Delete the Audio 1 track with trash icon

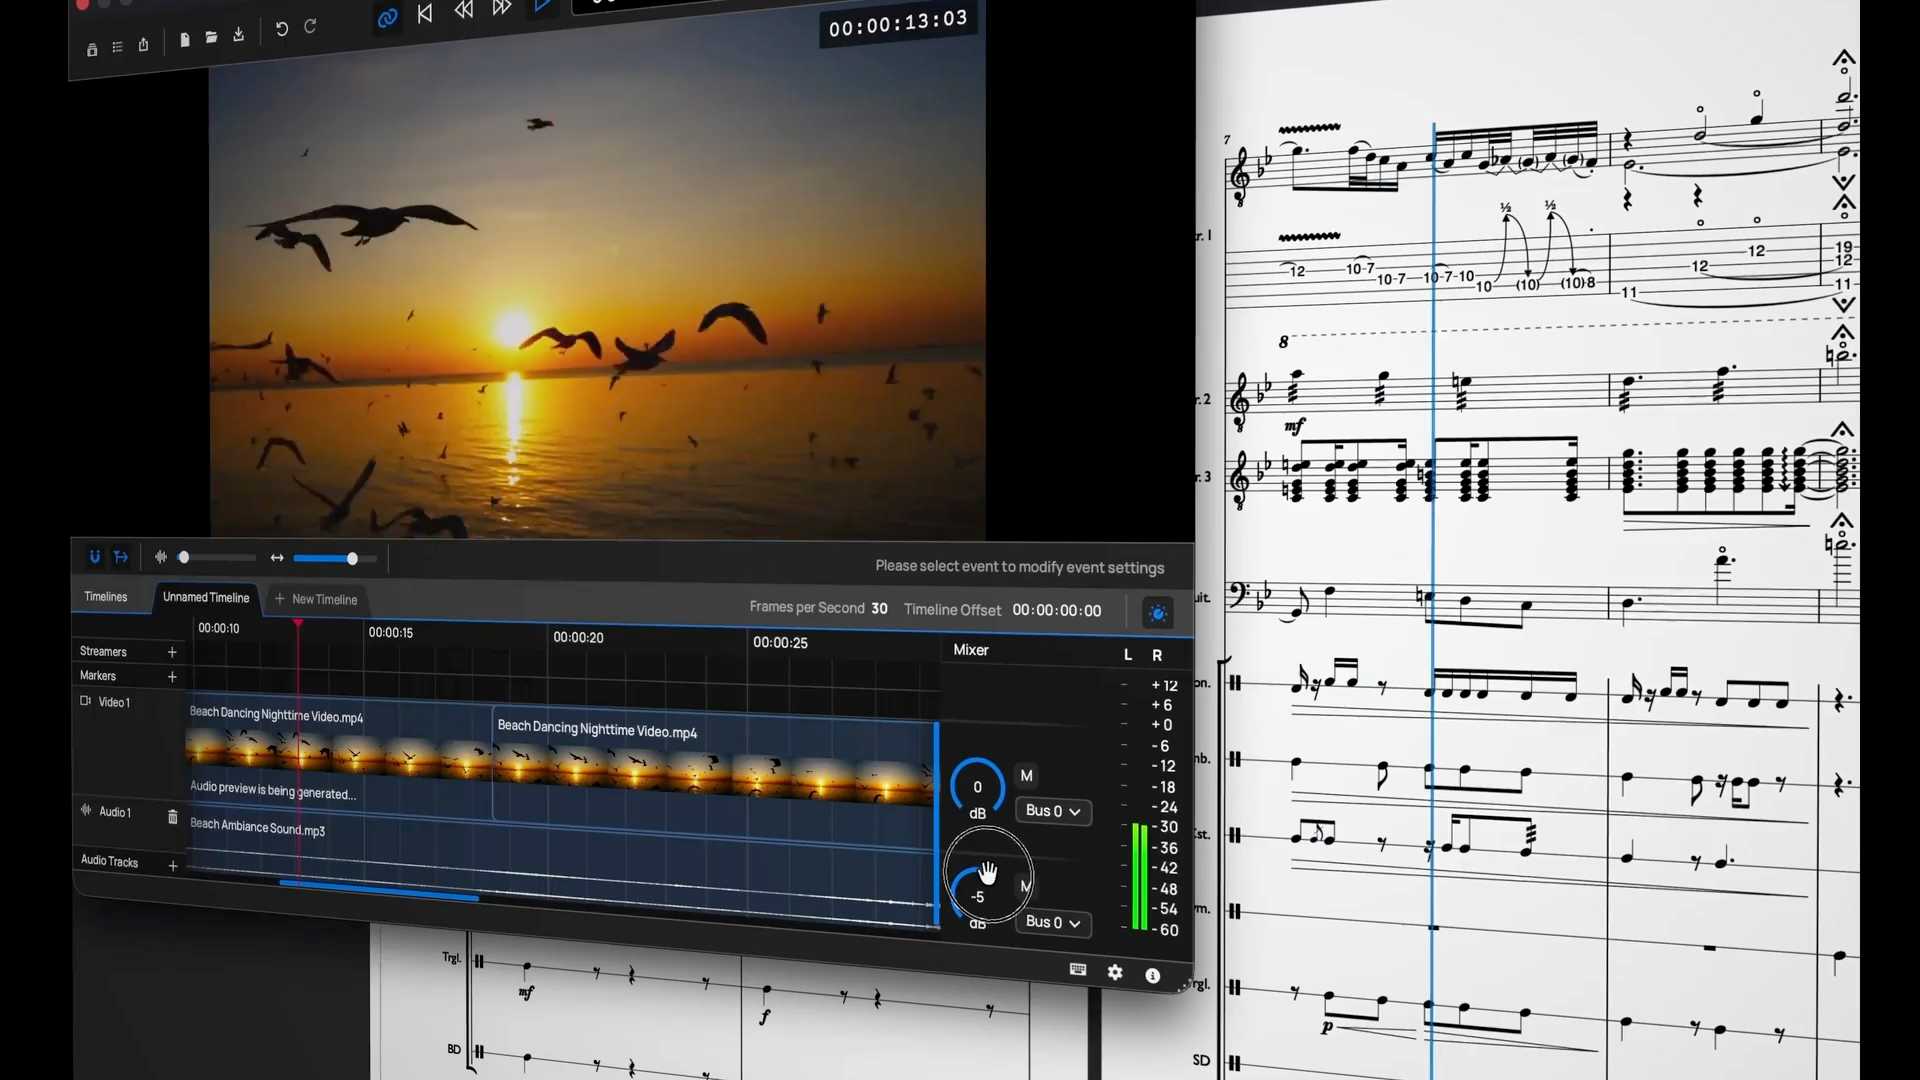tap(173, 817)
